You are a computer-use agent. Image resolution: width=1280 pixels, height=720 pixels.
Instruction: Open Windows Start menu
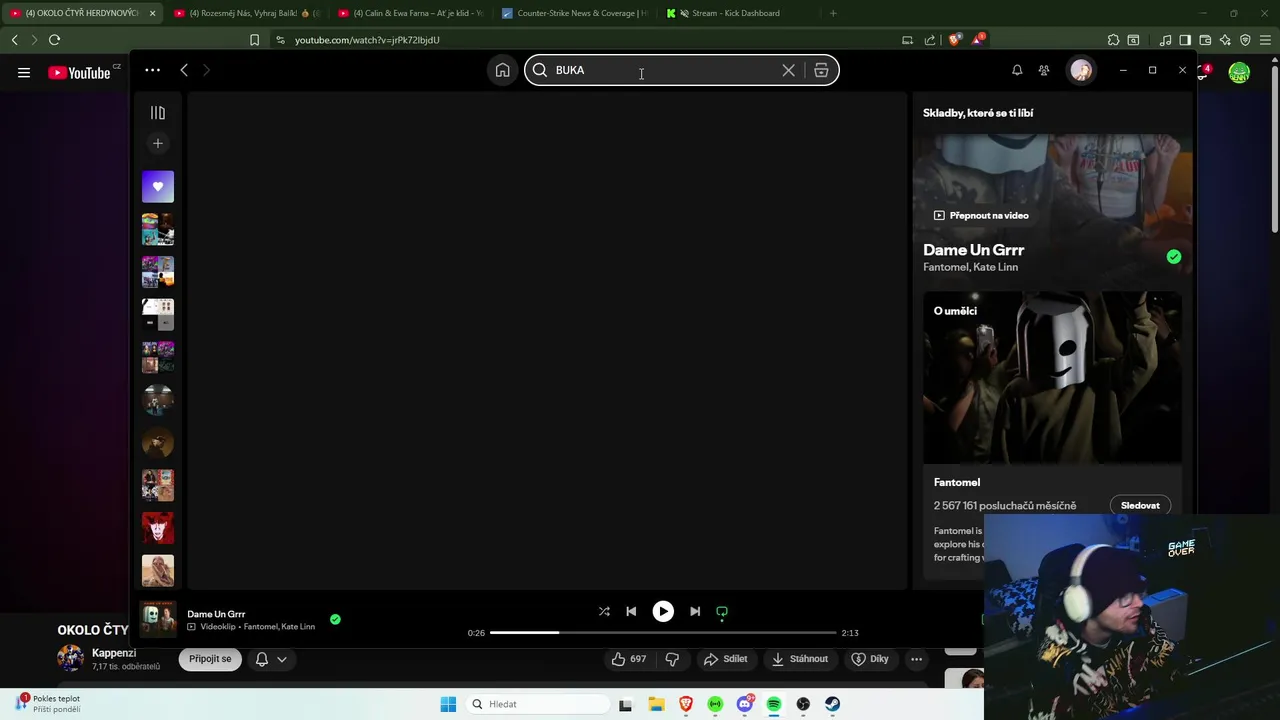[448, 704]
